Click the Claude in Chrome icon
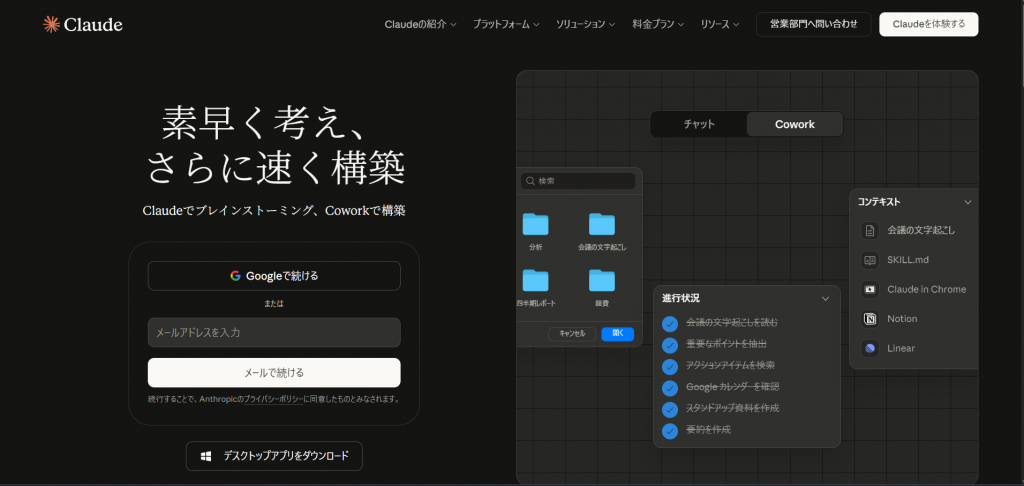 870,289
